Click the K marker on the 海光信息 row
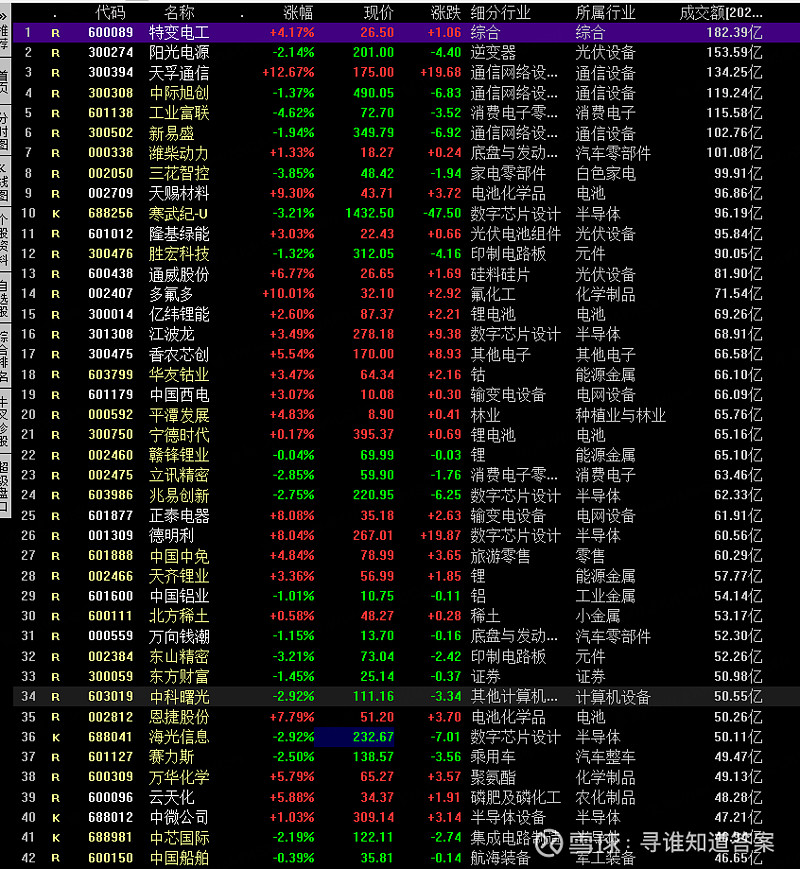 [x=55, y=738]
